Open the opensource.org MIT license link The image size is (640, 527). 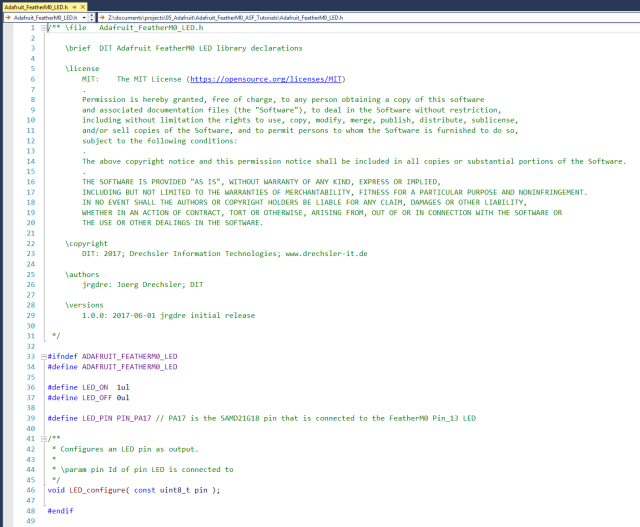pyautogui.click(x=266, y=79)
